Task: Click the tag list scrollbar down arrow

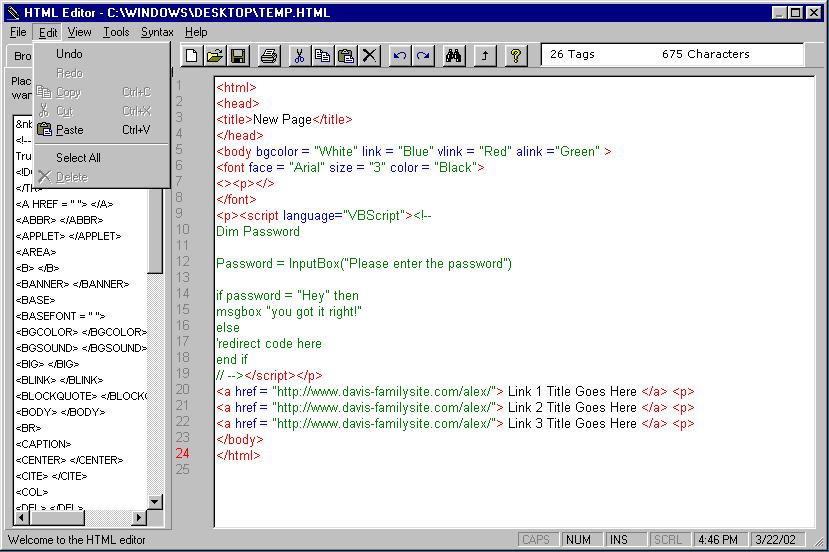Action: (155, 502)
